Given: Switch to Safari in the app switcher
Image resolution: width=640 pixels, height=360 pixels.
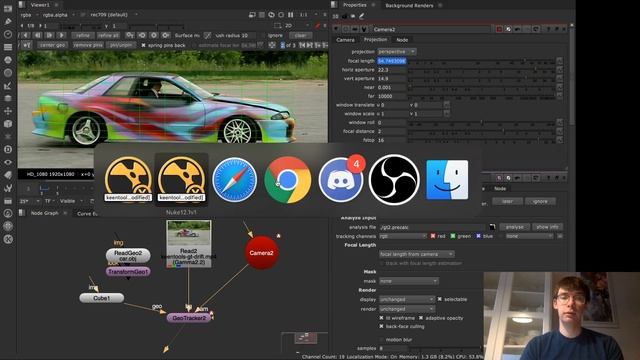Looking at the screenshot, I should pos(235,180).
